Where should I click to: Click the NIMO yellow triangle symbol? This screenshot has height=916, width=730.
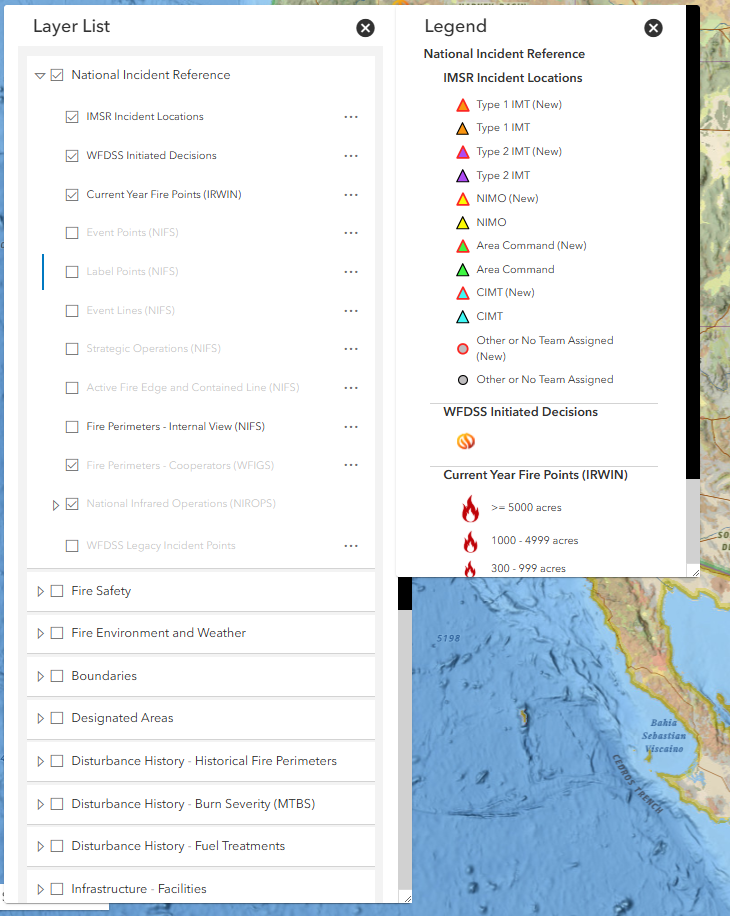click(x=463, y=223)
